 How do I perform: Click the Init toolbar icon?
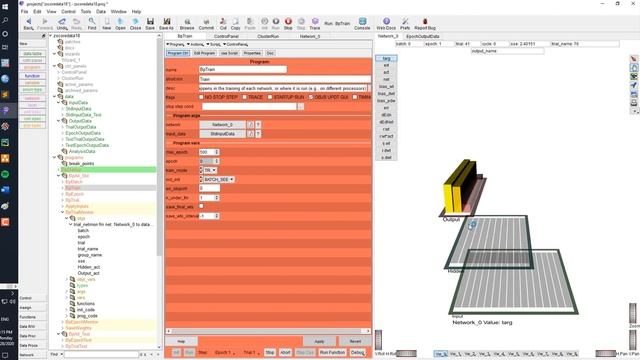pyautogui.click(x=264, y=23)
